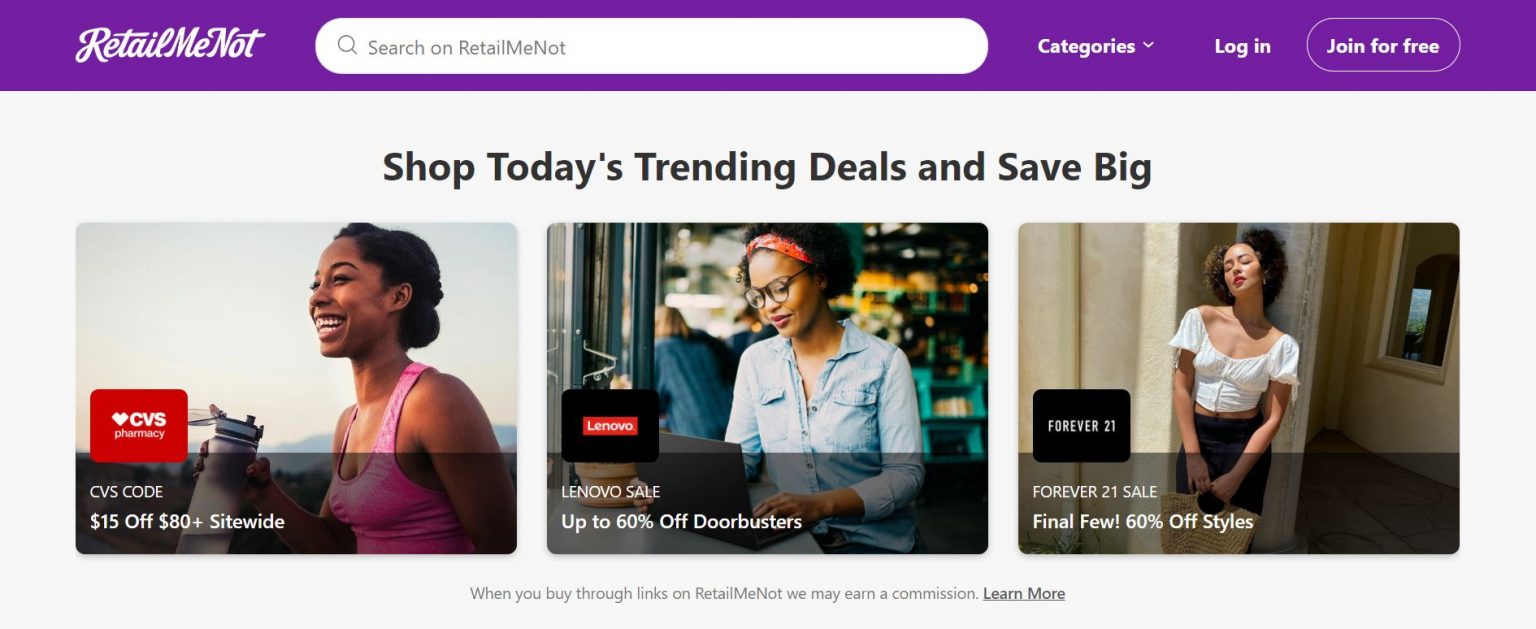Collapse the Categories dropdown arrow
1536x629 pixels.
[1148, 45]
